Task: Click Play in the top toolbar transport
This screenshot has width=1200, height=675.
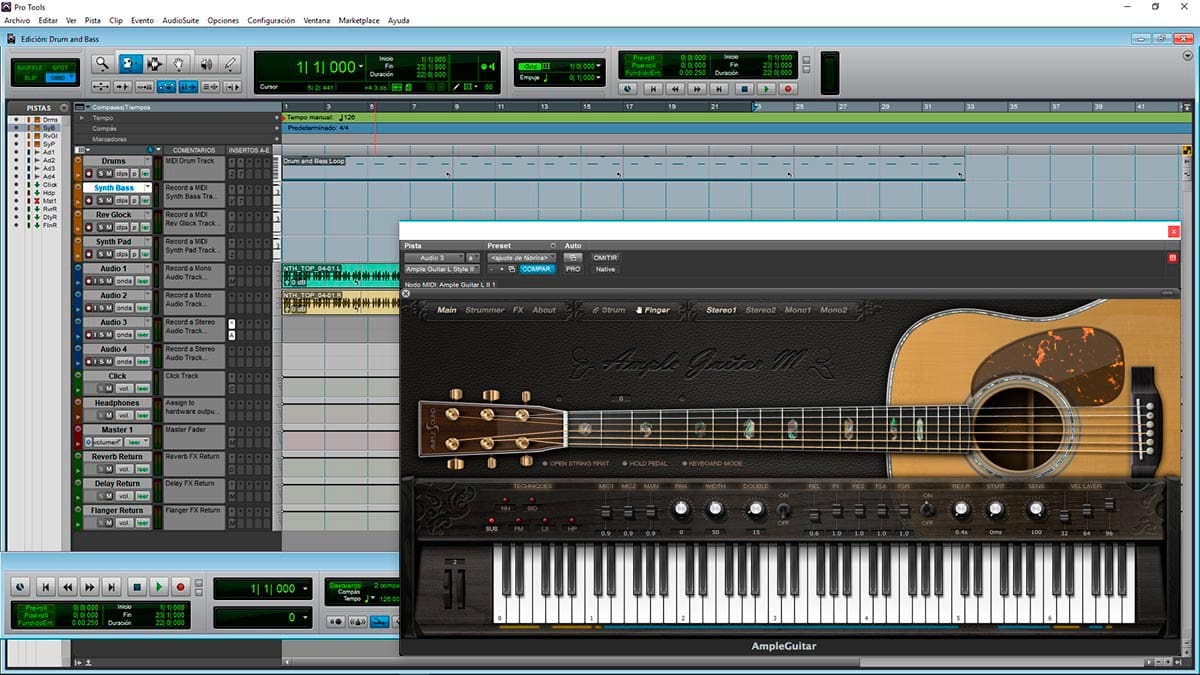Action: click(765, 89)
